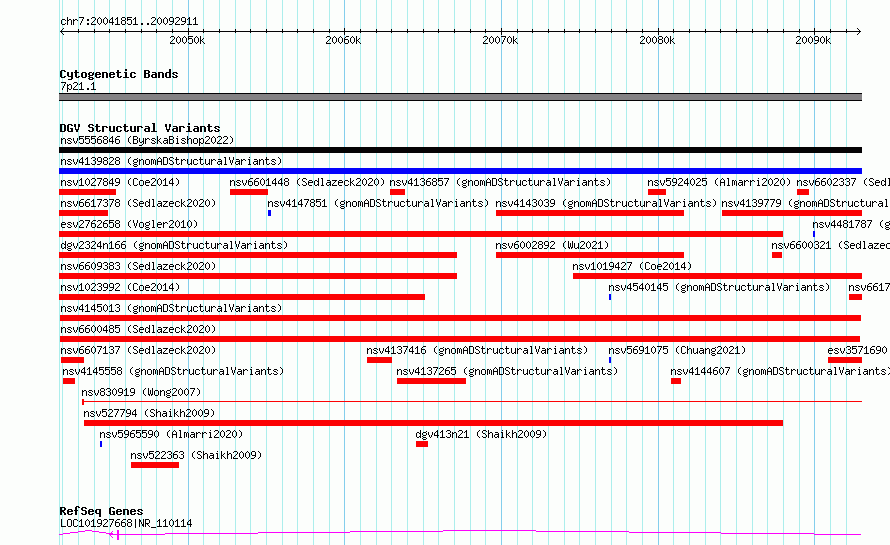Click the red bar under nsv522363
Screen dimensions: 890x545
[155, 466]
